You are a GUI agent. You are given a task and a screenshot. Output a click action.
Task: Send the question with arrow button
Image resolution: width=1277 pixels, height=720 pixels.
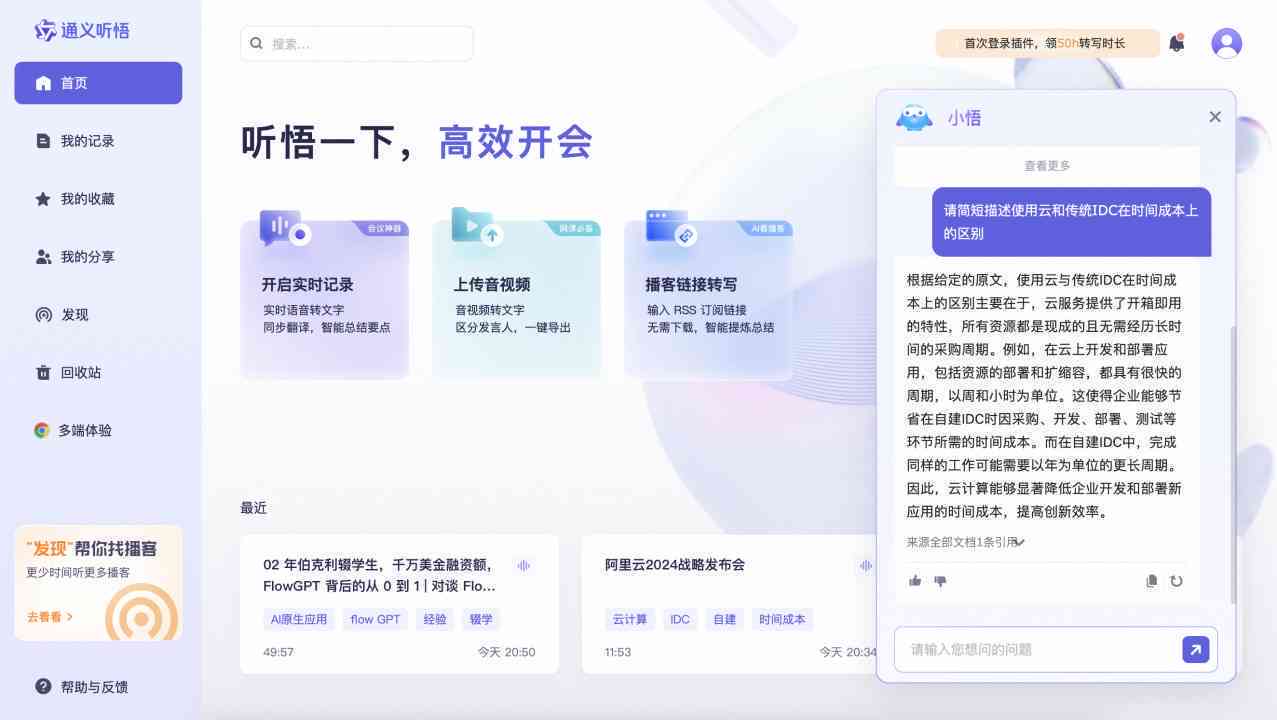pos(1196,650)
